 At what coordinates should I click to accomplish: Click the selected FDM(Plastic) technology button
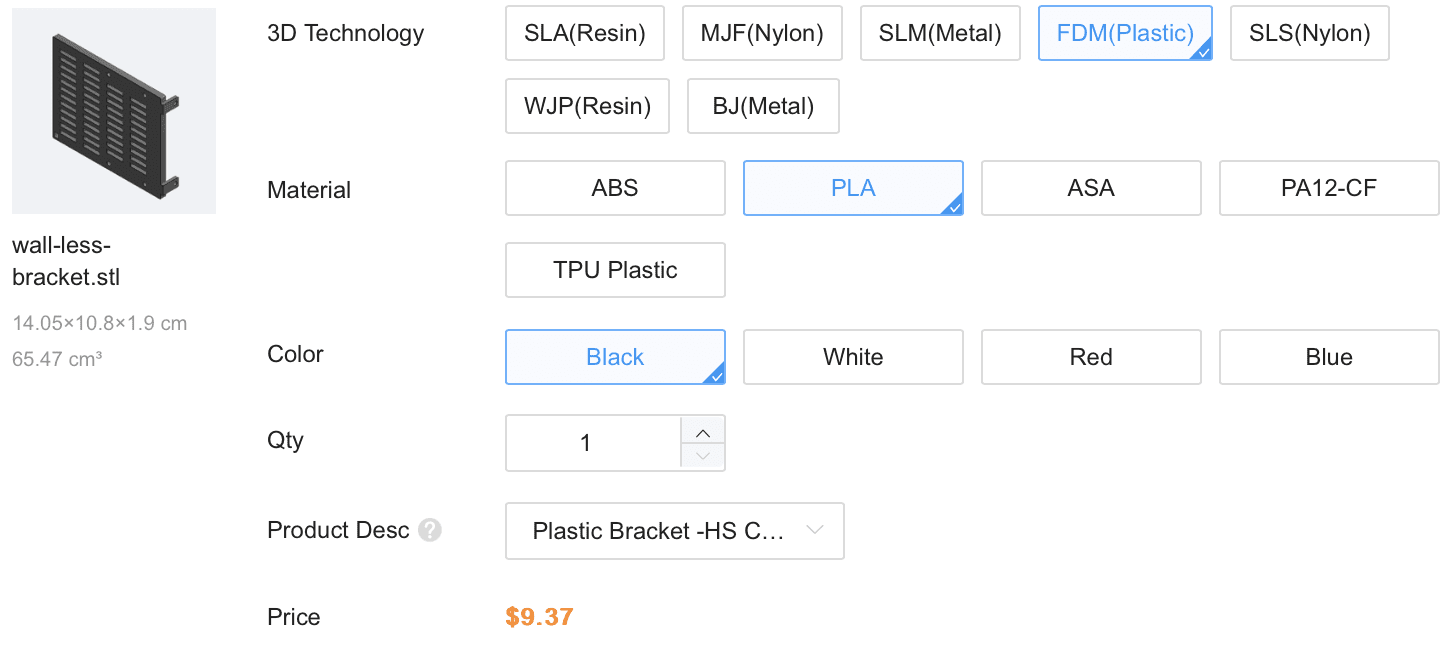pyautogui.click(x=1125, y=34)
